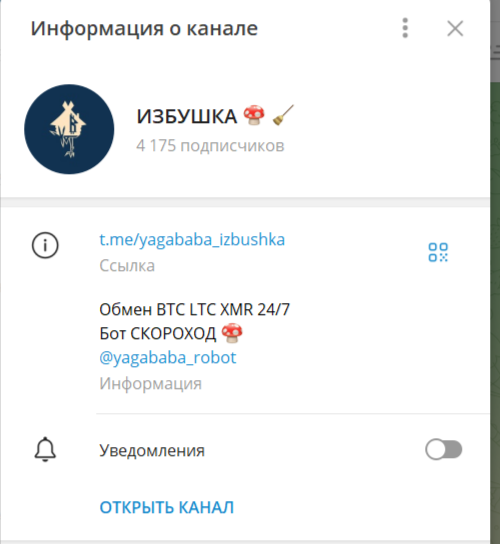
Task: Click the Информация о канале header title
Action: [x=144, y=28]
